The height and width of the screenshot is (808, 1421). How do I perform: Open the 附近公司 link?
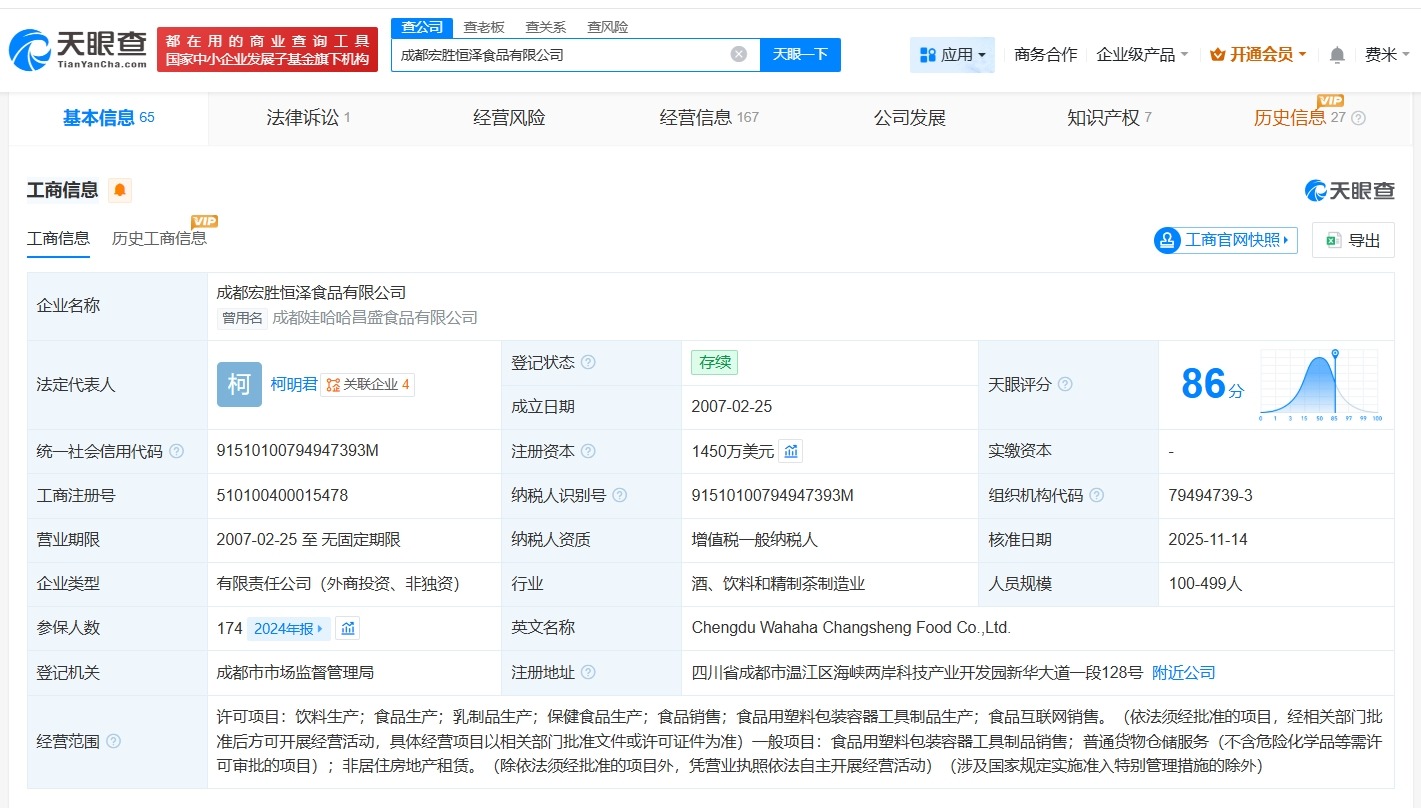click(1184, 672)
